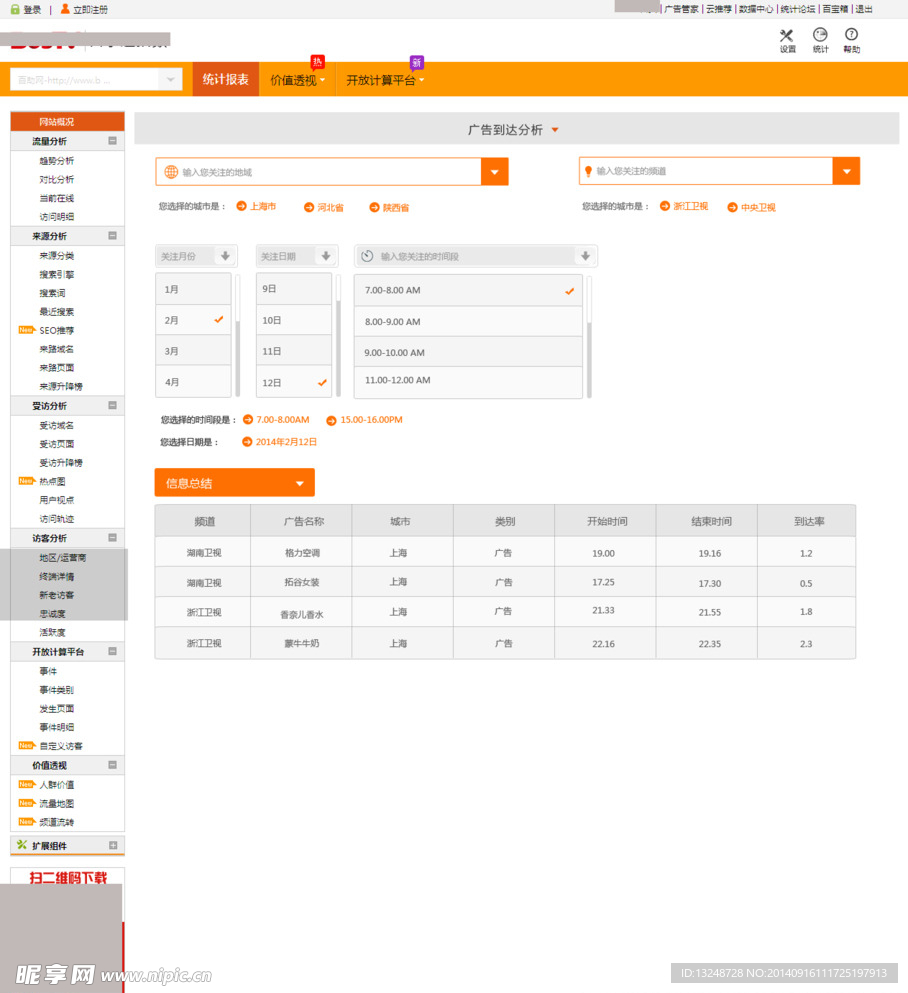
Task: Open 设置 settings tools icon
Action: click(x=787, y=36)
